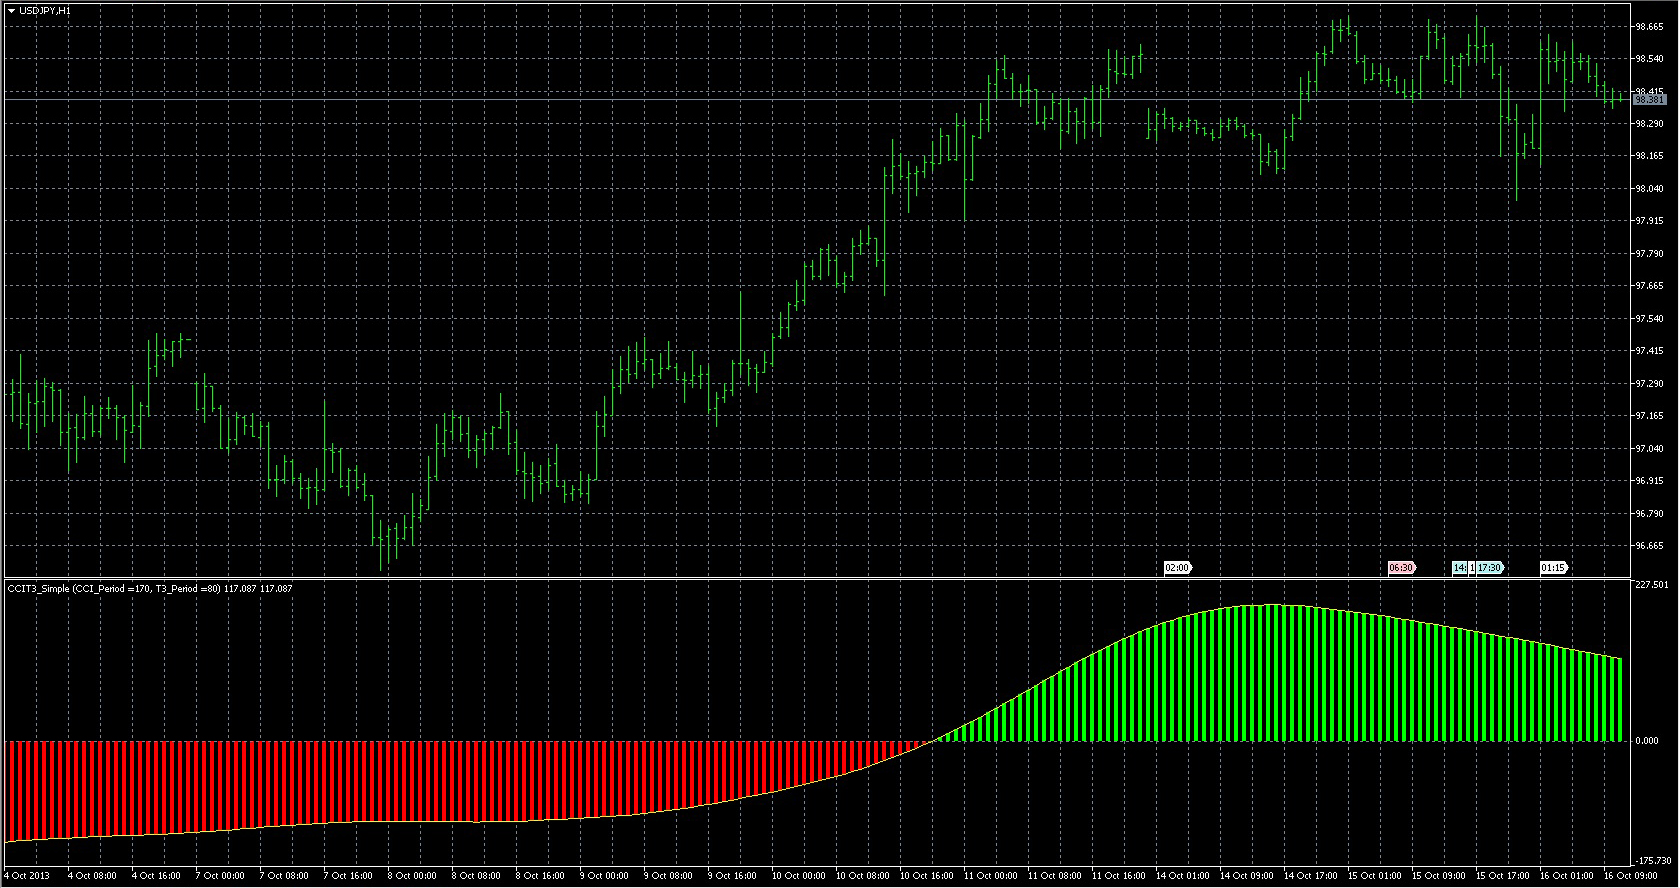Viewport: 1680px width, 888px height.
Task: Click the 97.665 price scale value
Action: (x=1648, y=286)
